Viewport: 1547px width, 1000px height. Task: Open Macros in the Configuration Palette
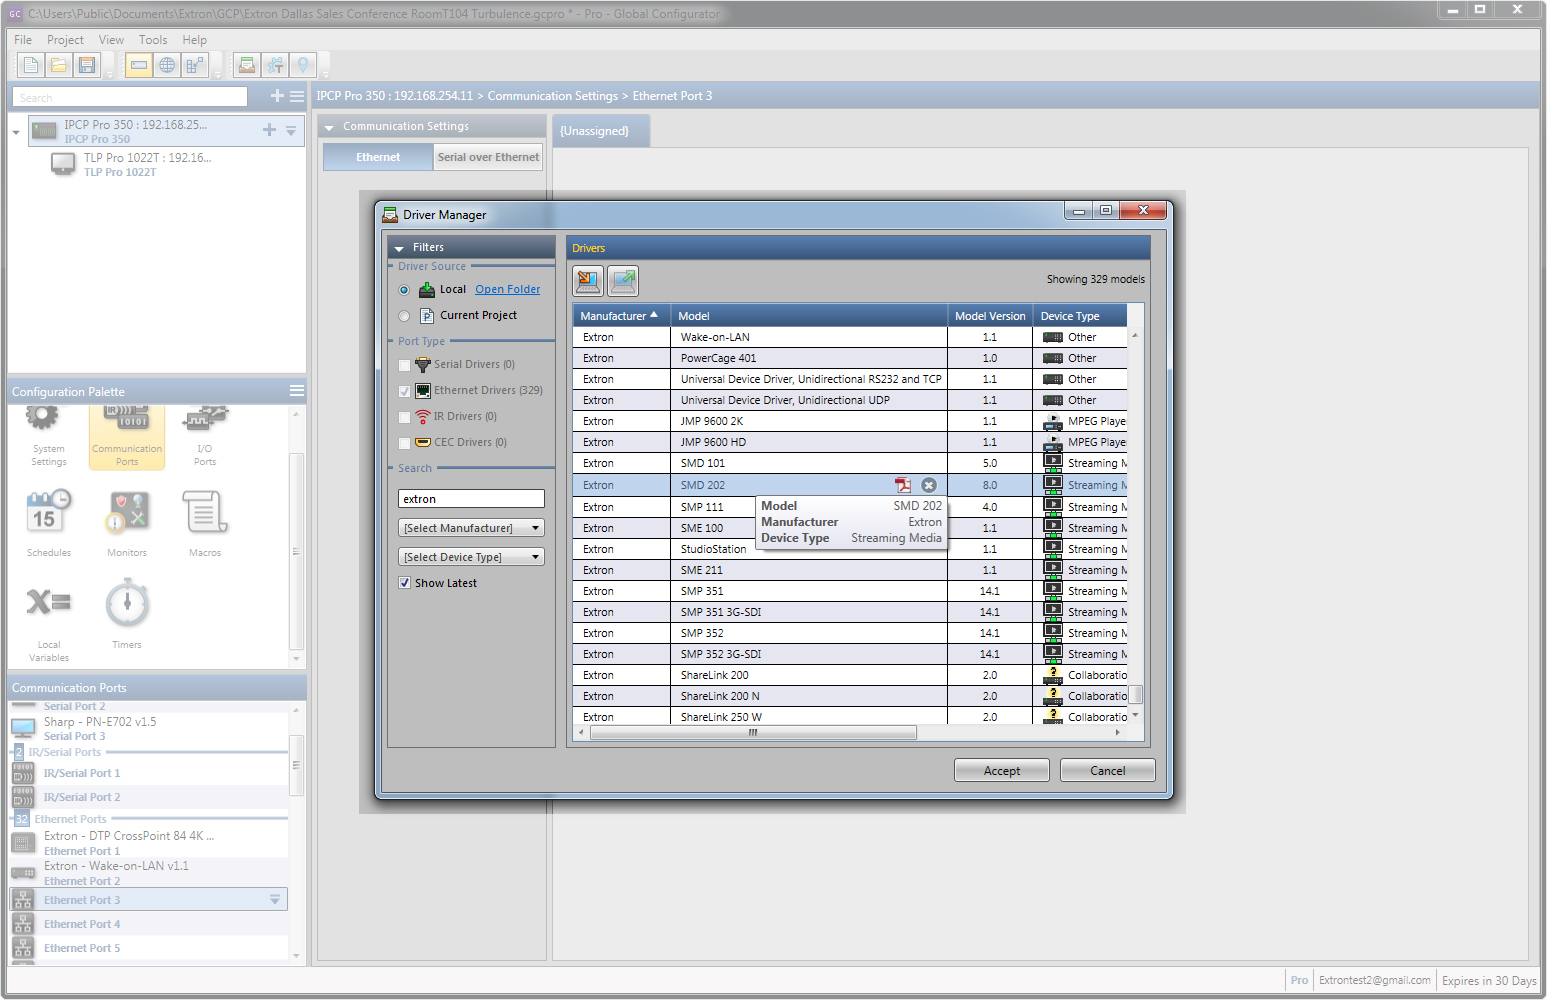[x=205, y=523]
